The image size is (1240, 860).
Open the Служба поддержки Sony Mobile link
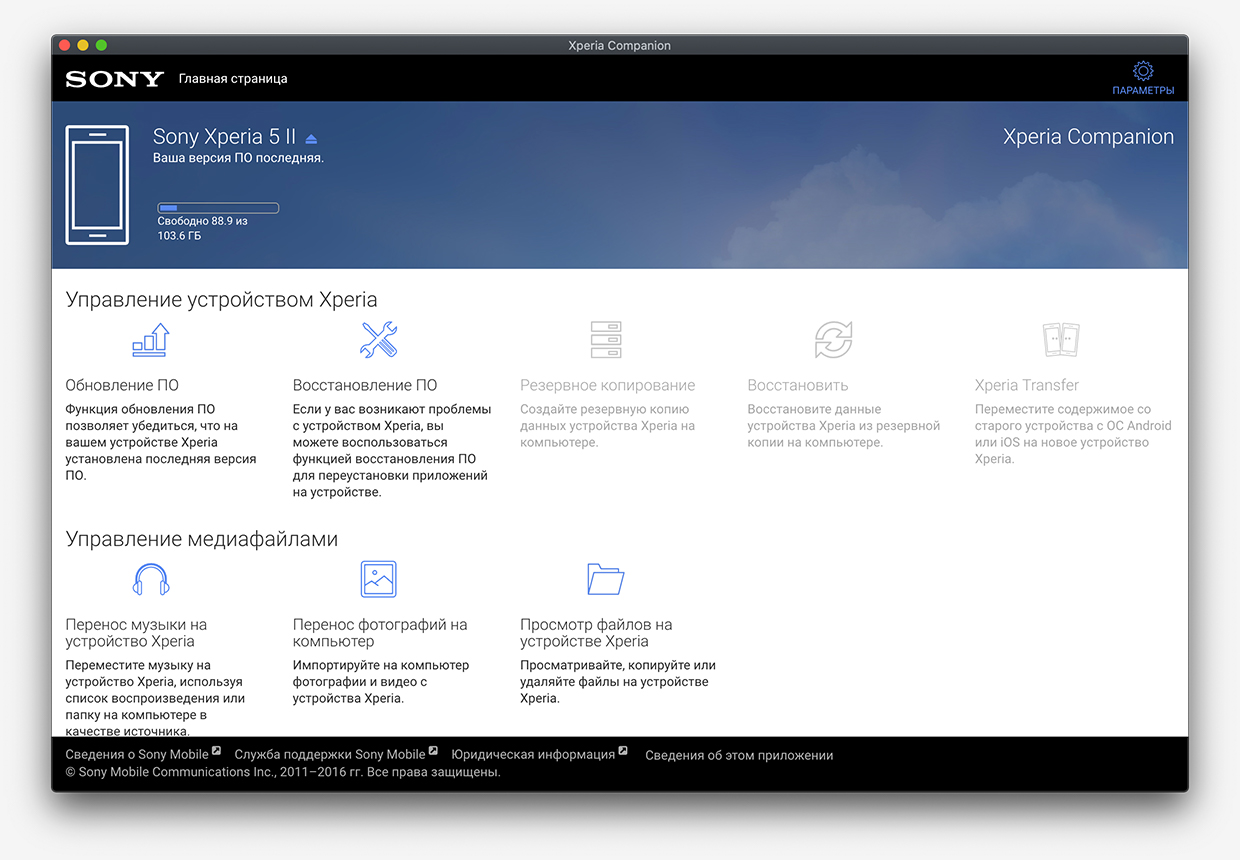click(330, 755)
